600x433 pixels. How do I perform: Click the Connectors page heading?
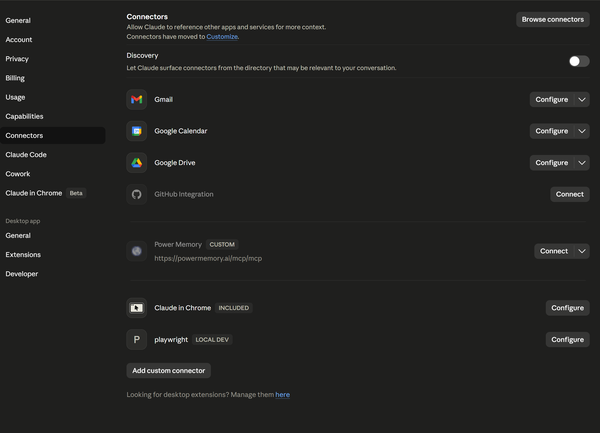pos(147,17)
